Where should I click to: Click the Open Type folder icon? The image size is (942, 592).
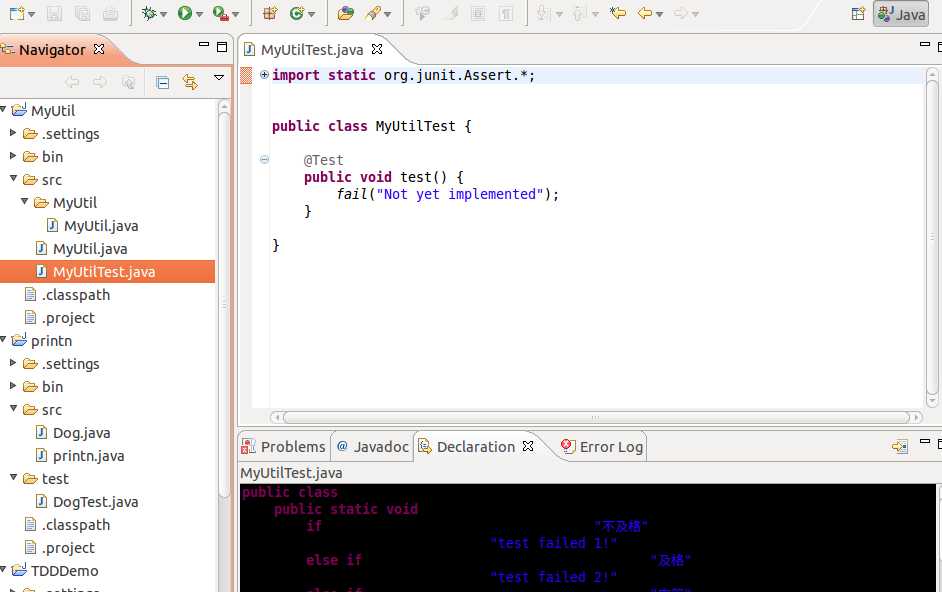[345, 13]
